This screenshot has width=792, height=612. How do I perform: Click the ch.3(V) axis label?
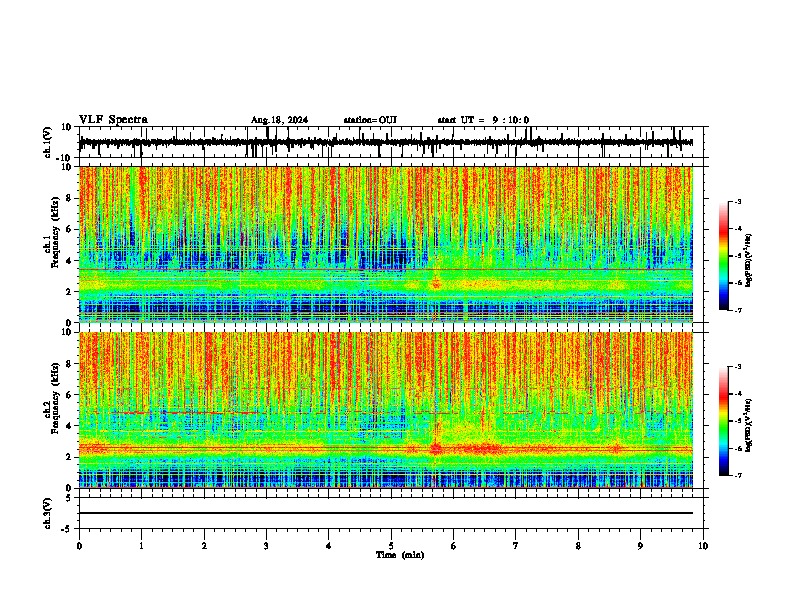[x=48, y=513]
